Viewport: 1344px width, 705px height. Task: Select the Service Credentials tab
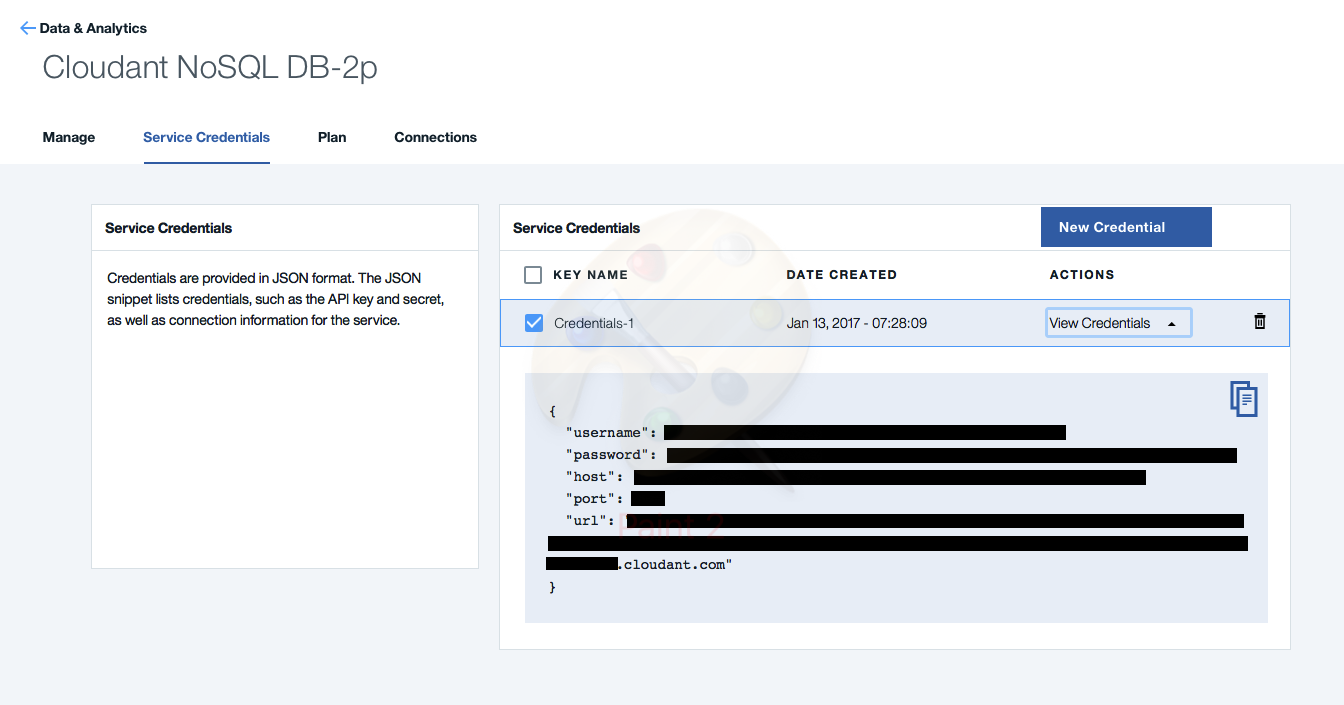pos(206,137)
